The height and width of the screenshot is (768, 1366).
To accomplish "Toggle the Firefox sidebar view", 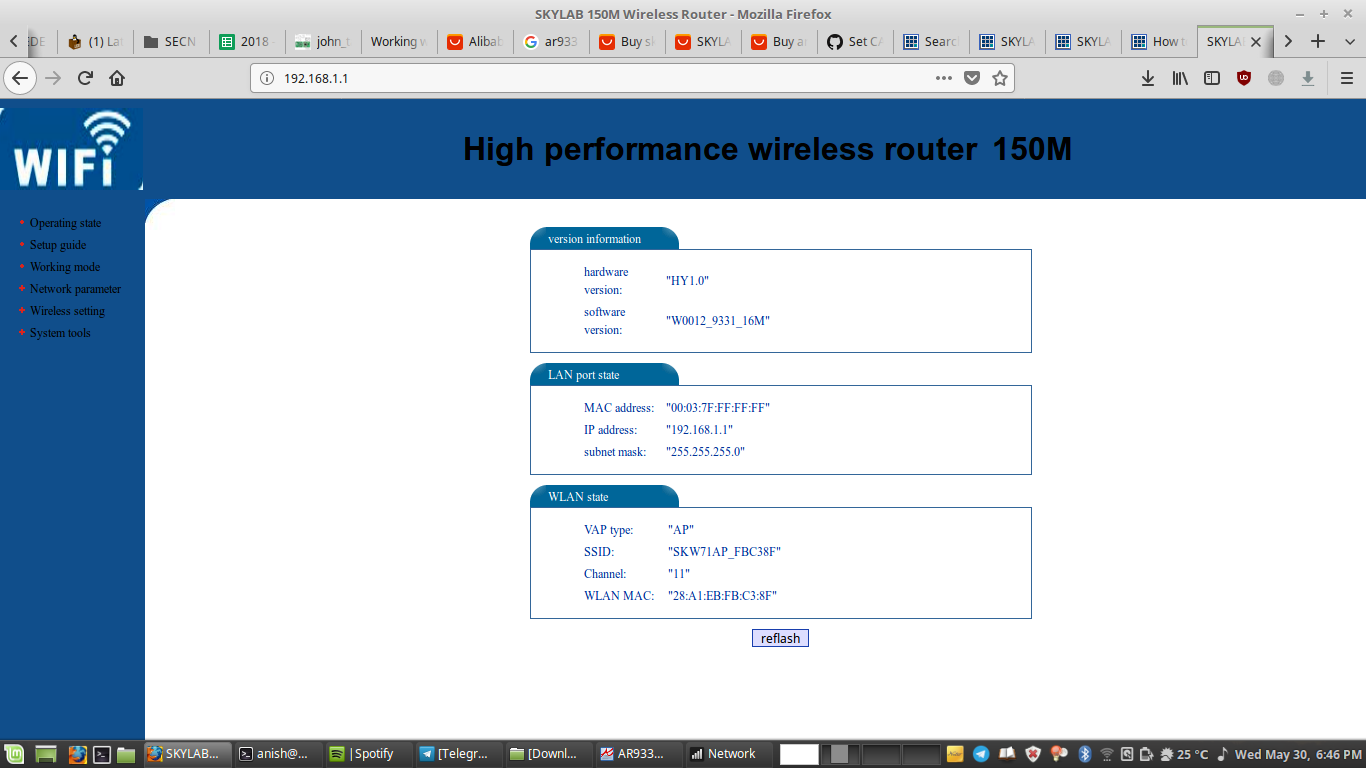I will [1212, 78].
